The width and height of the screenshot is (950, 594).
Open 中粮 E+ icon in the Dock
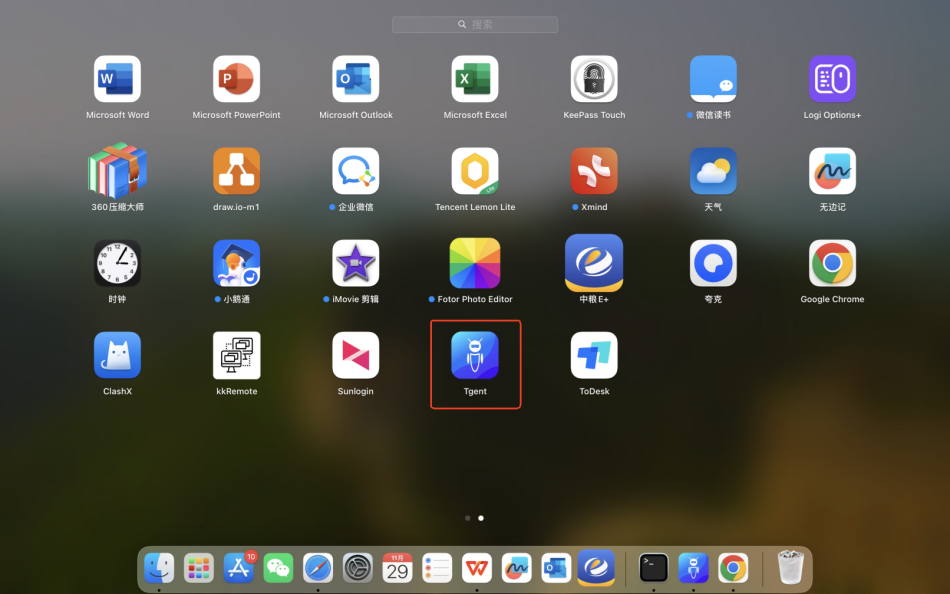596,568
